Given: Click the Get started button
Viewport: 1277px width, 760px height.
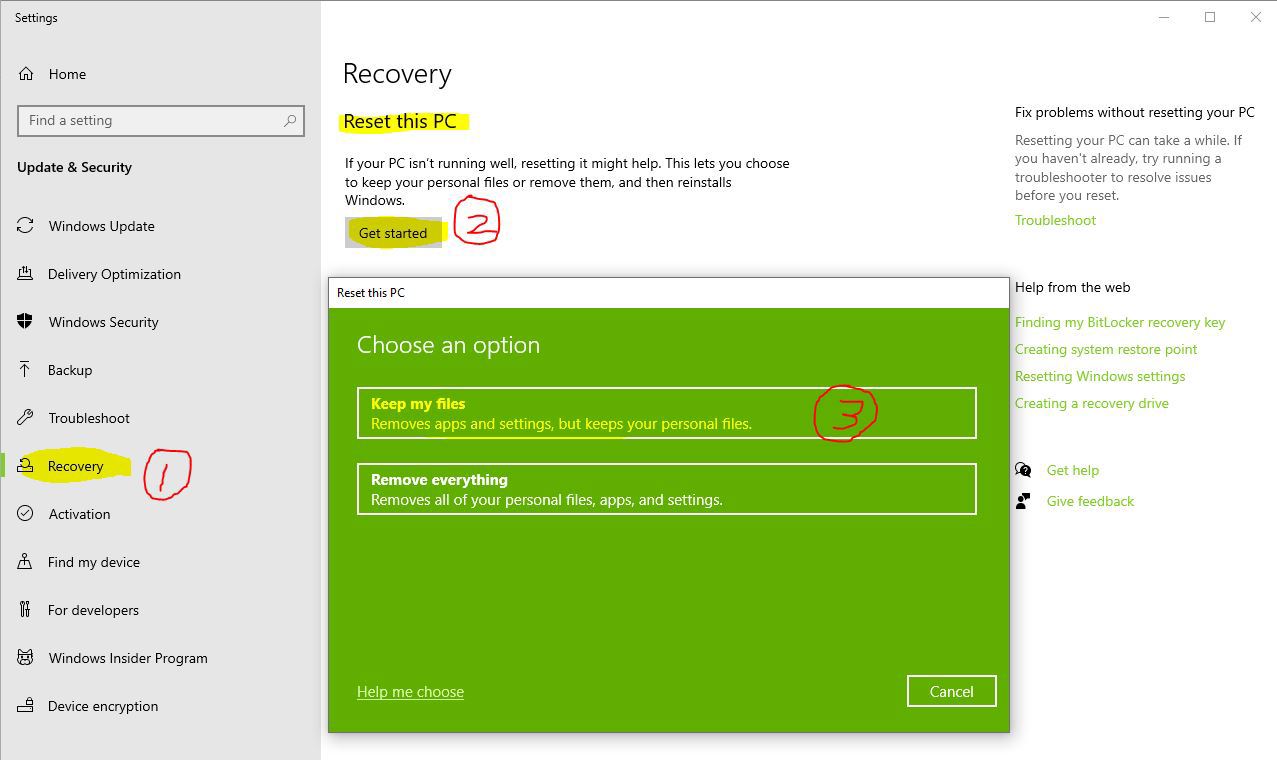Looking at the screenshot, I should [393, 233].
